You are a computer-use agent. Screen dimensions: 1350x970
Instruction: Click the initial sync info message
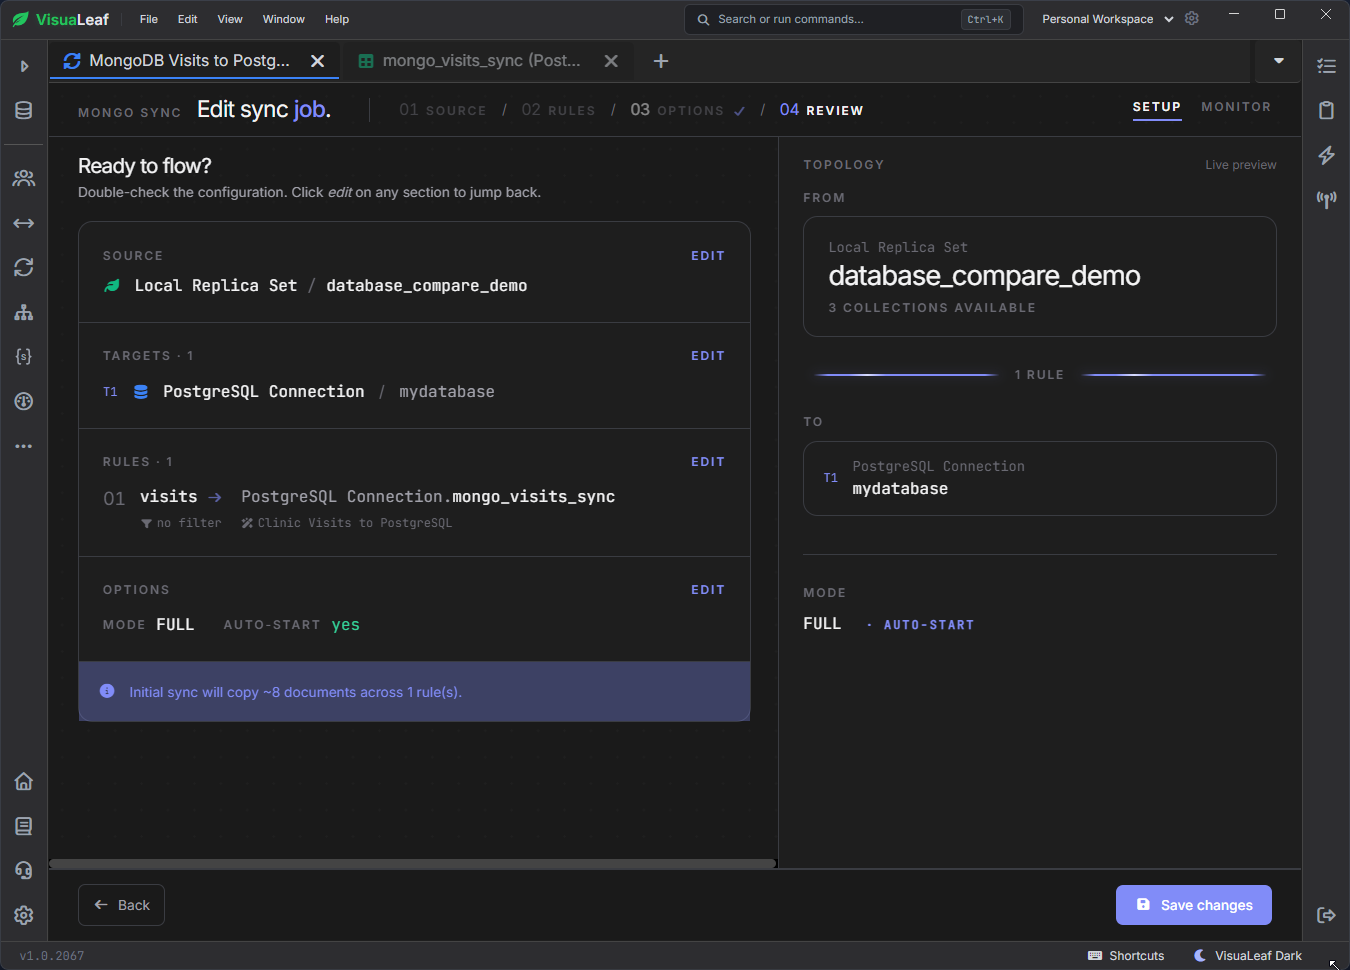tap(414, 692)
